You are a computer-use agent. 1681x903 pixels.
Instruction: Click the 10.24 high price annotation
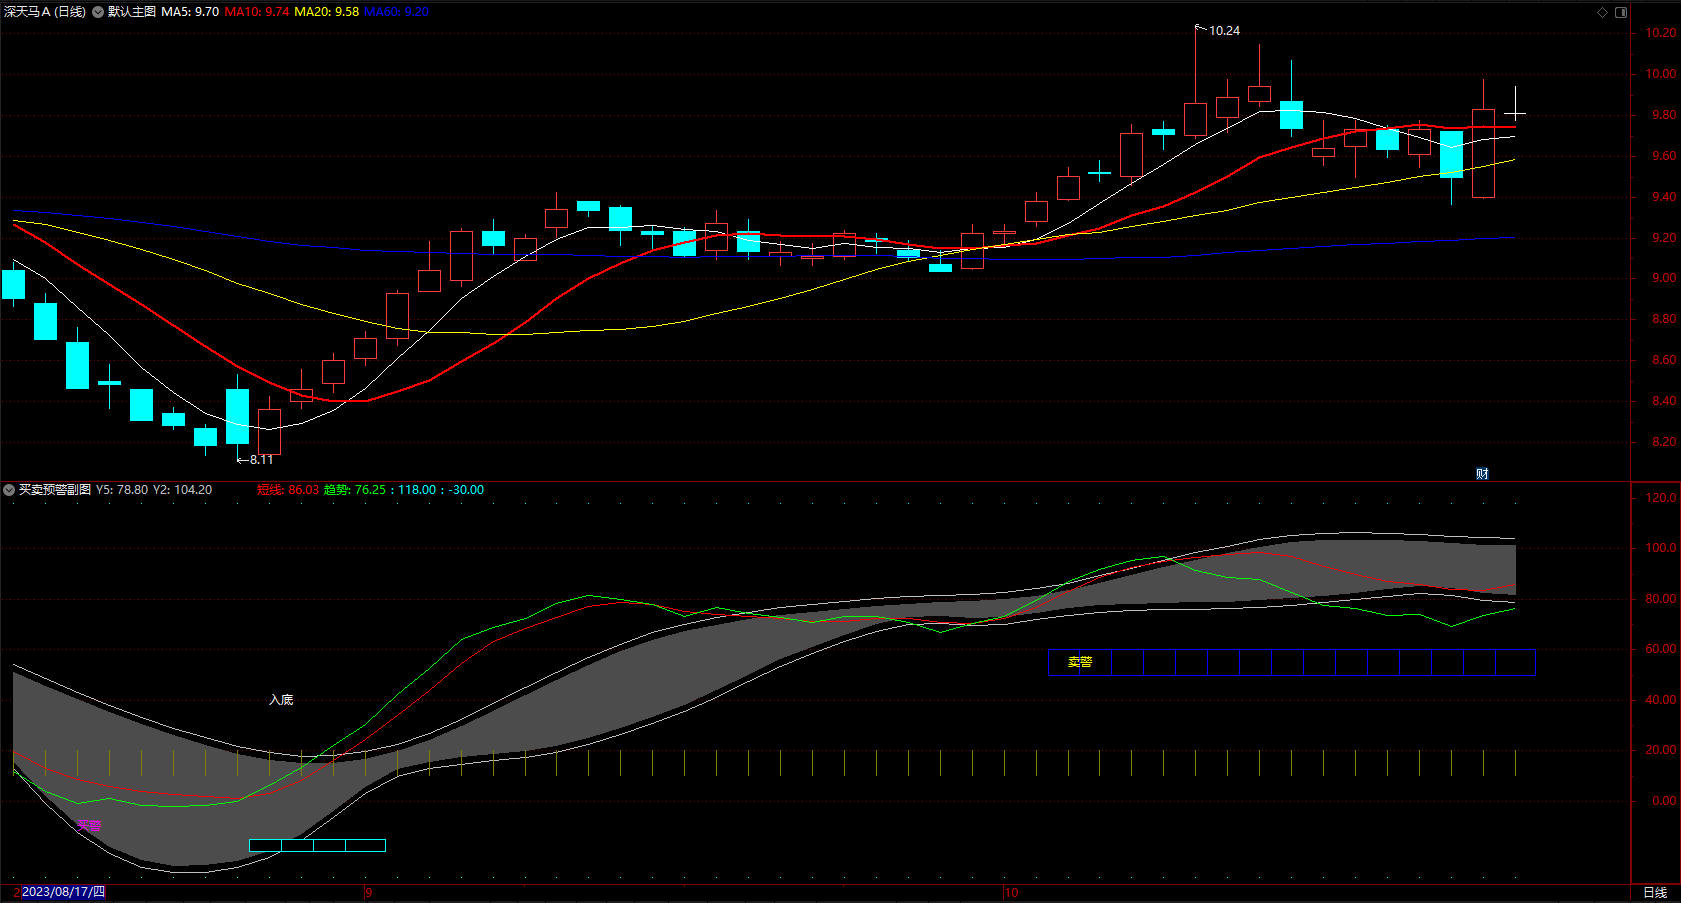1224,31
